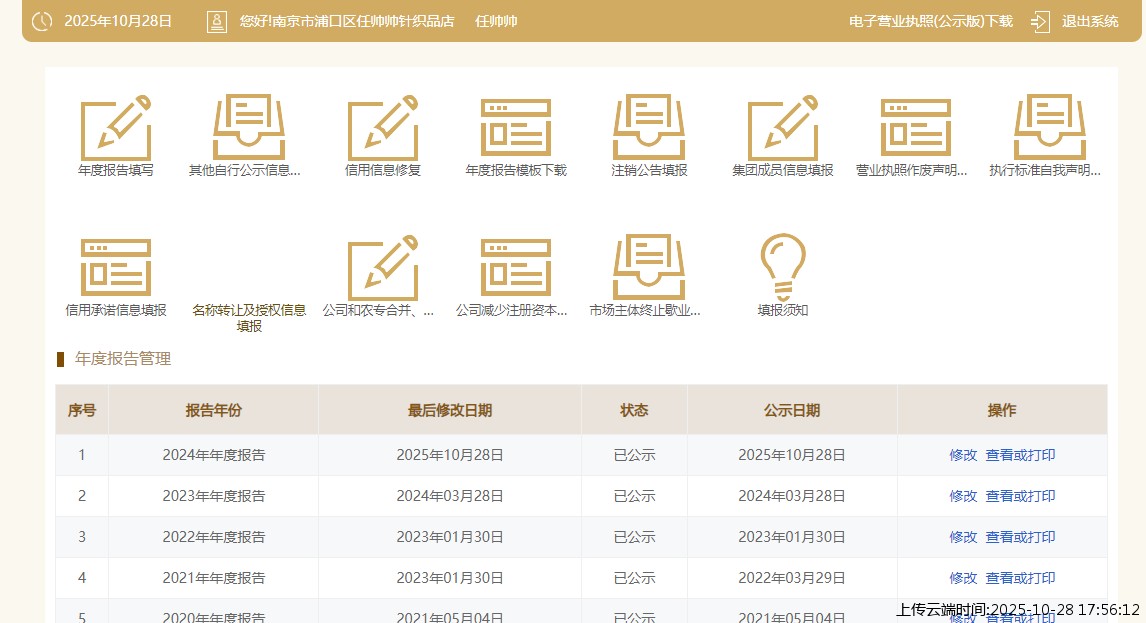
Task: Click 营业执照作废声明 icon
Action: point(915,128)
